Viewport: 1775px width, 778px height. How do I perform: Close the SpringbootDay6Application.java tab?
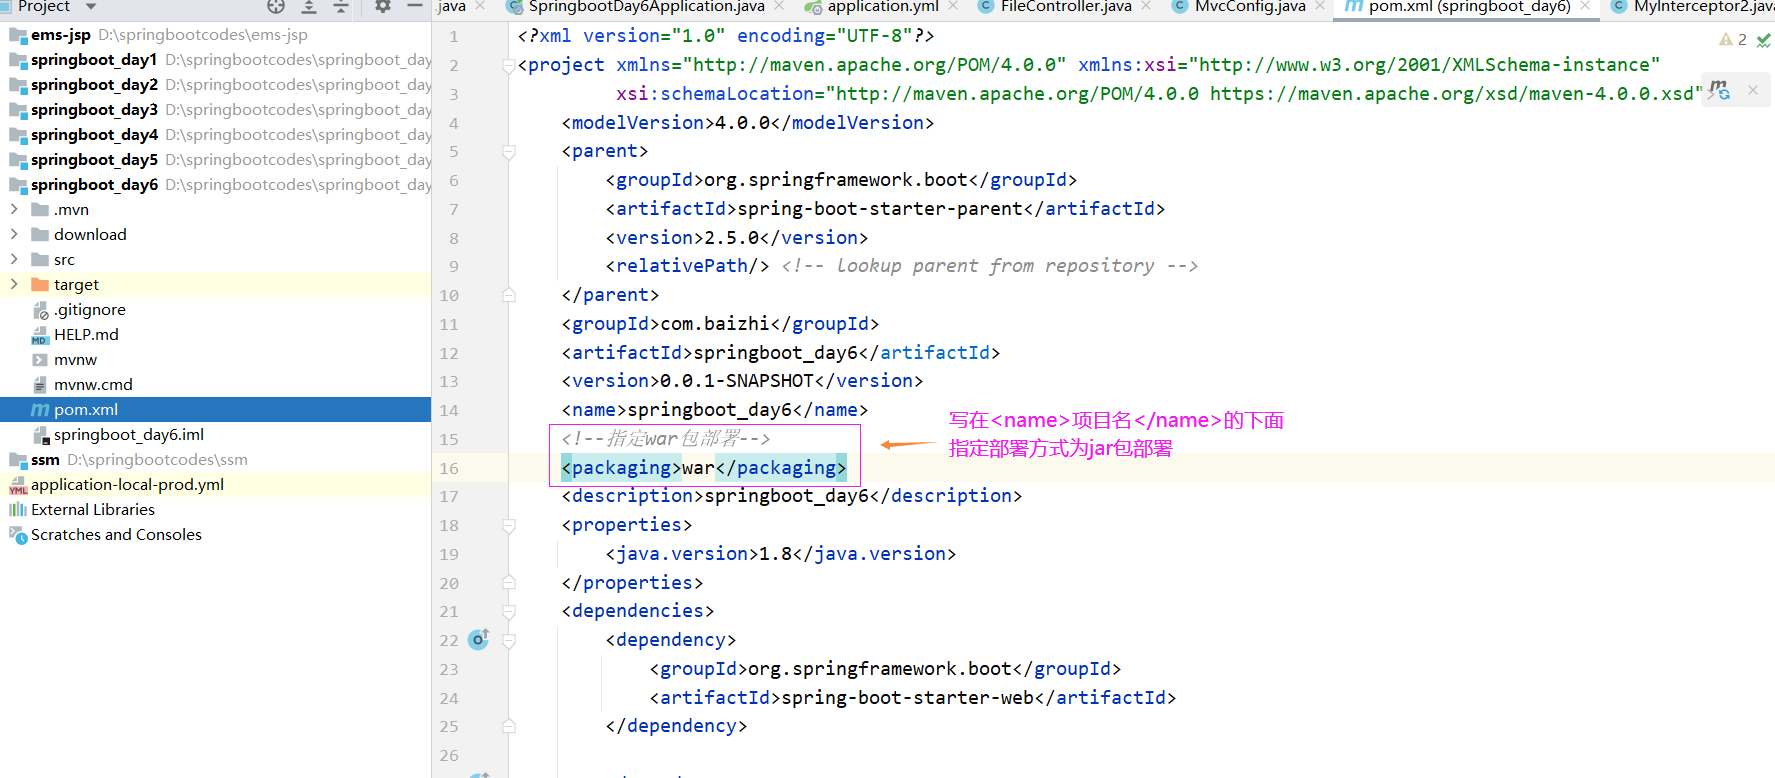coord(780,6)
